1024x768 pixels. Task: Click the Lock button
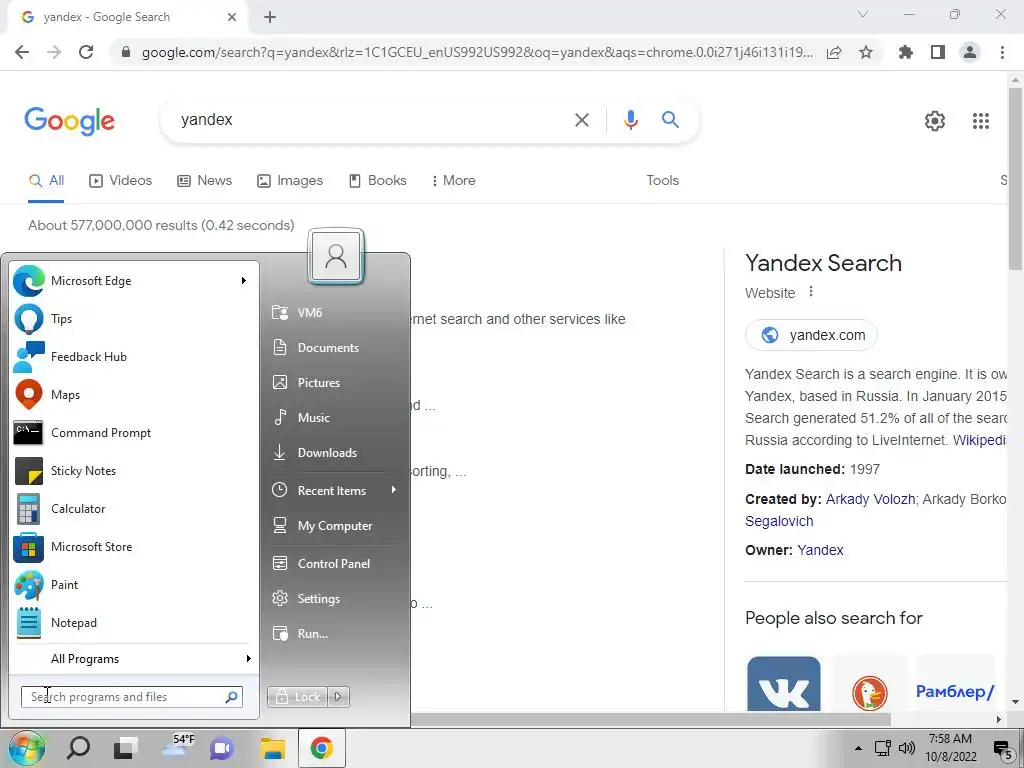pos(298,697)
